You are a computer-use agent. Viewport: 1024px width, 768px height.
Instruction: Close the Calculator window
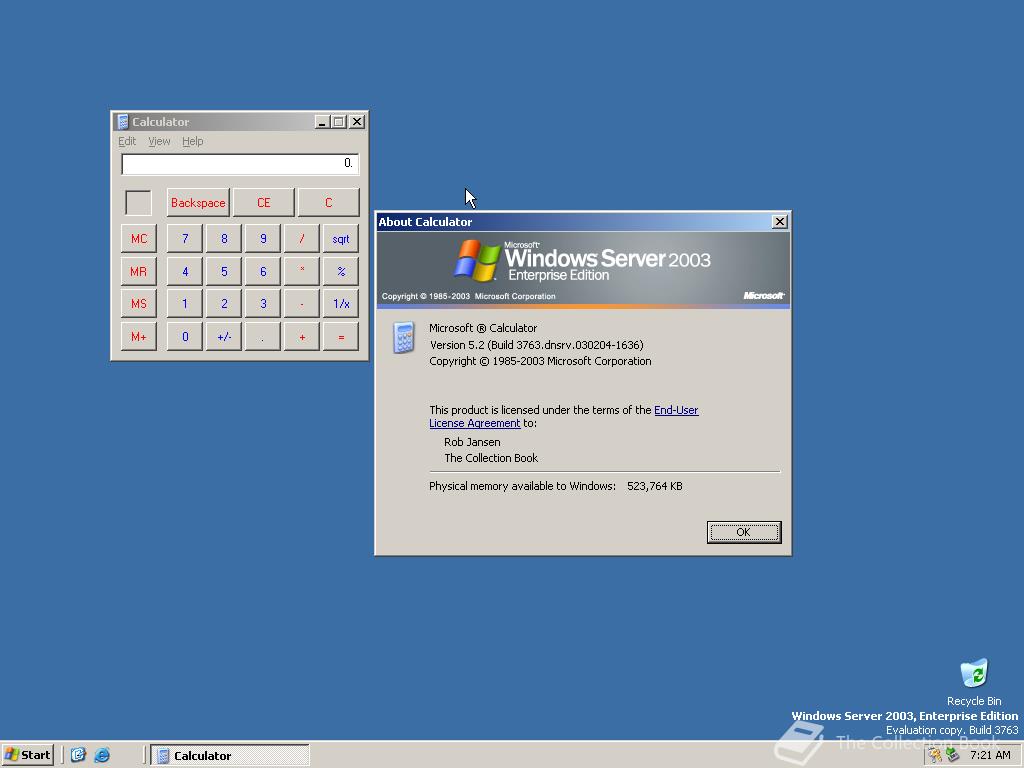(357, 121)
